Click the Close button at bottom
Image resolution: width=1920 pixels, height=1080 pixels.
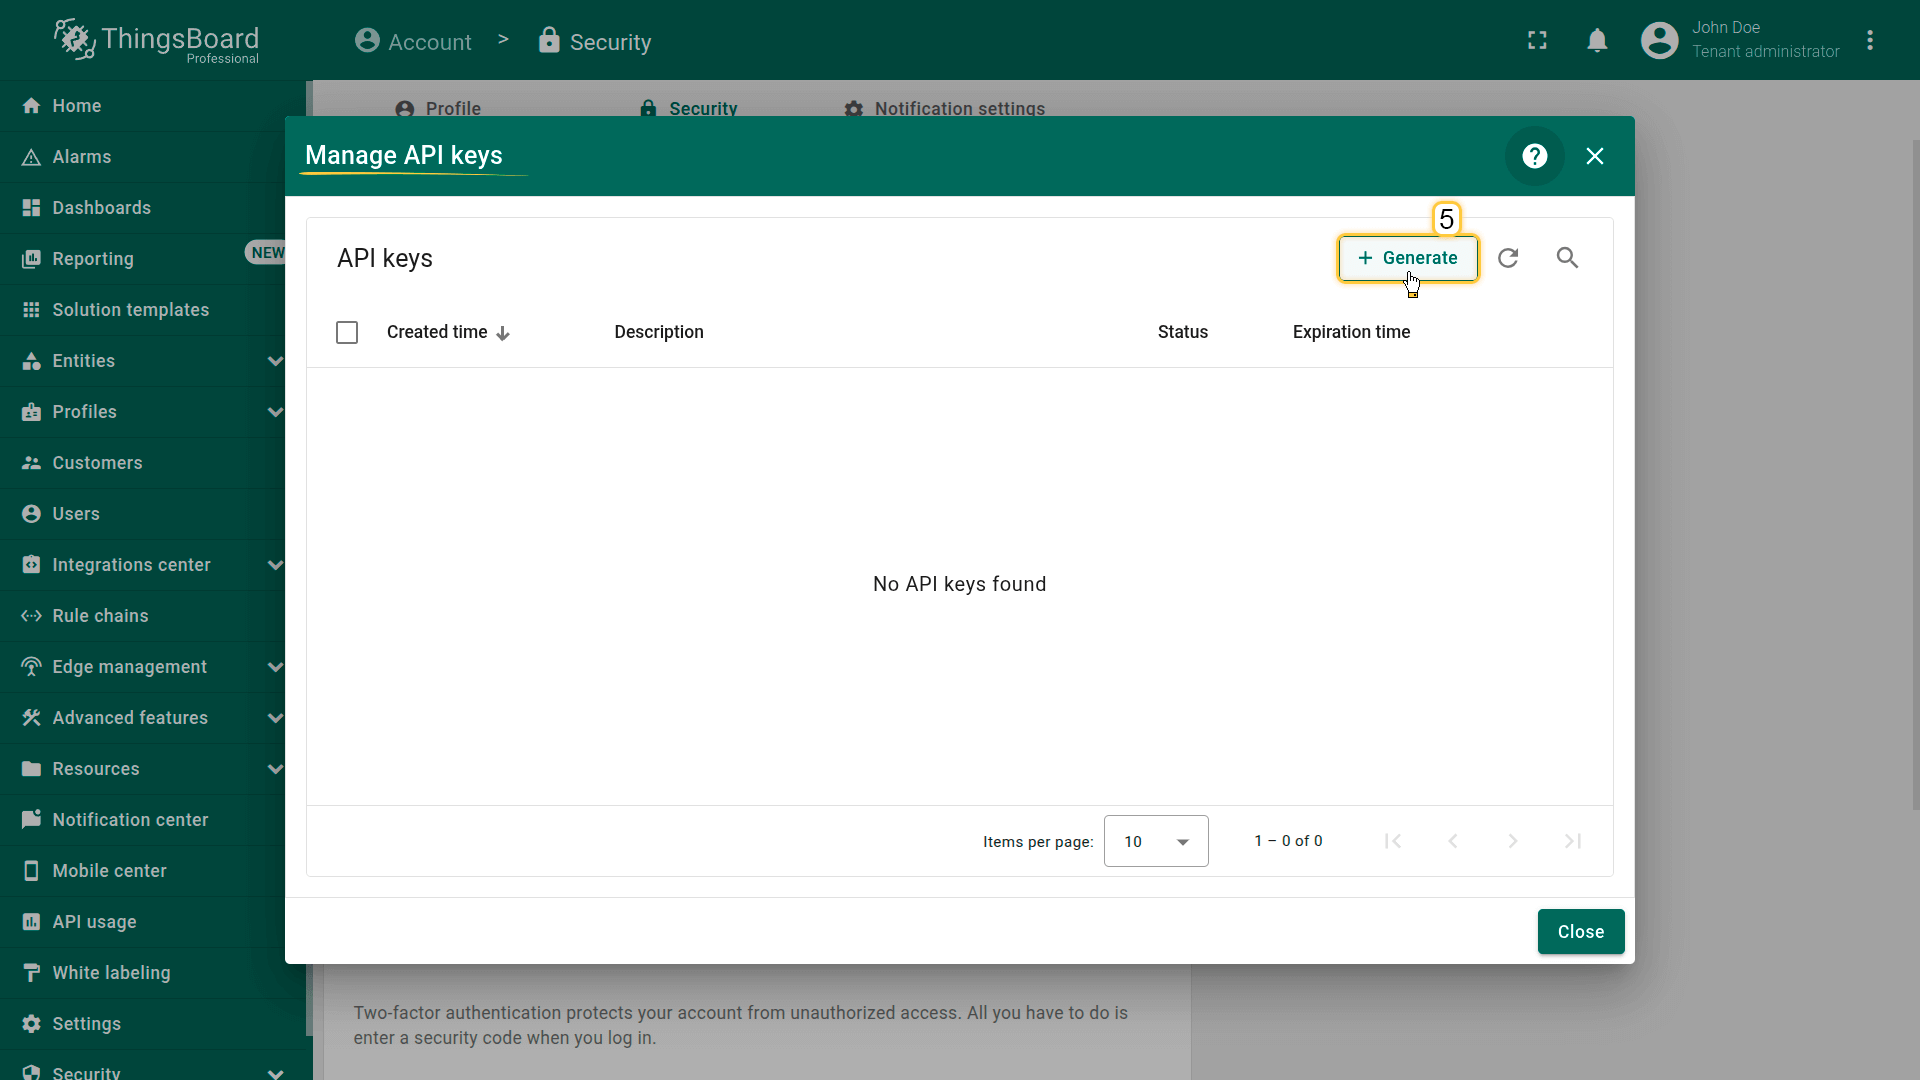point(1580,931)
